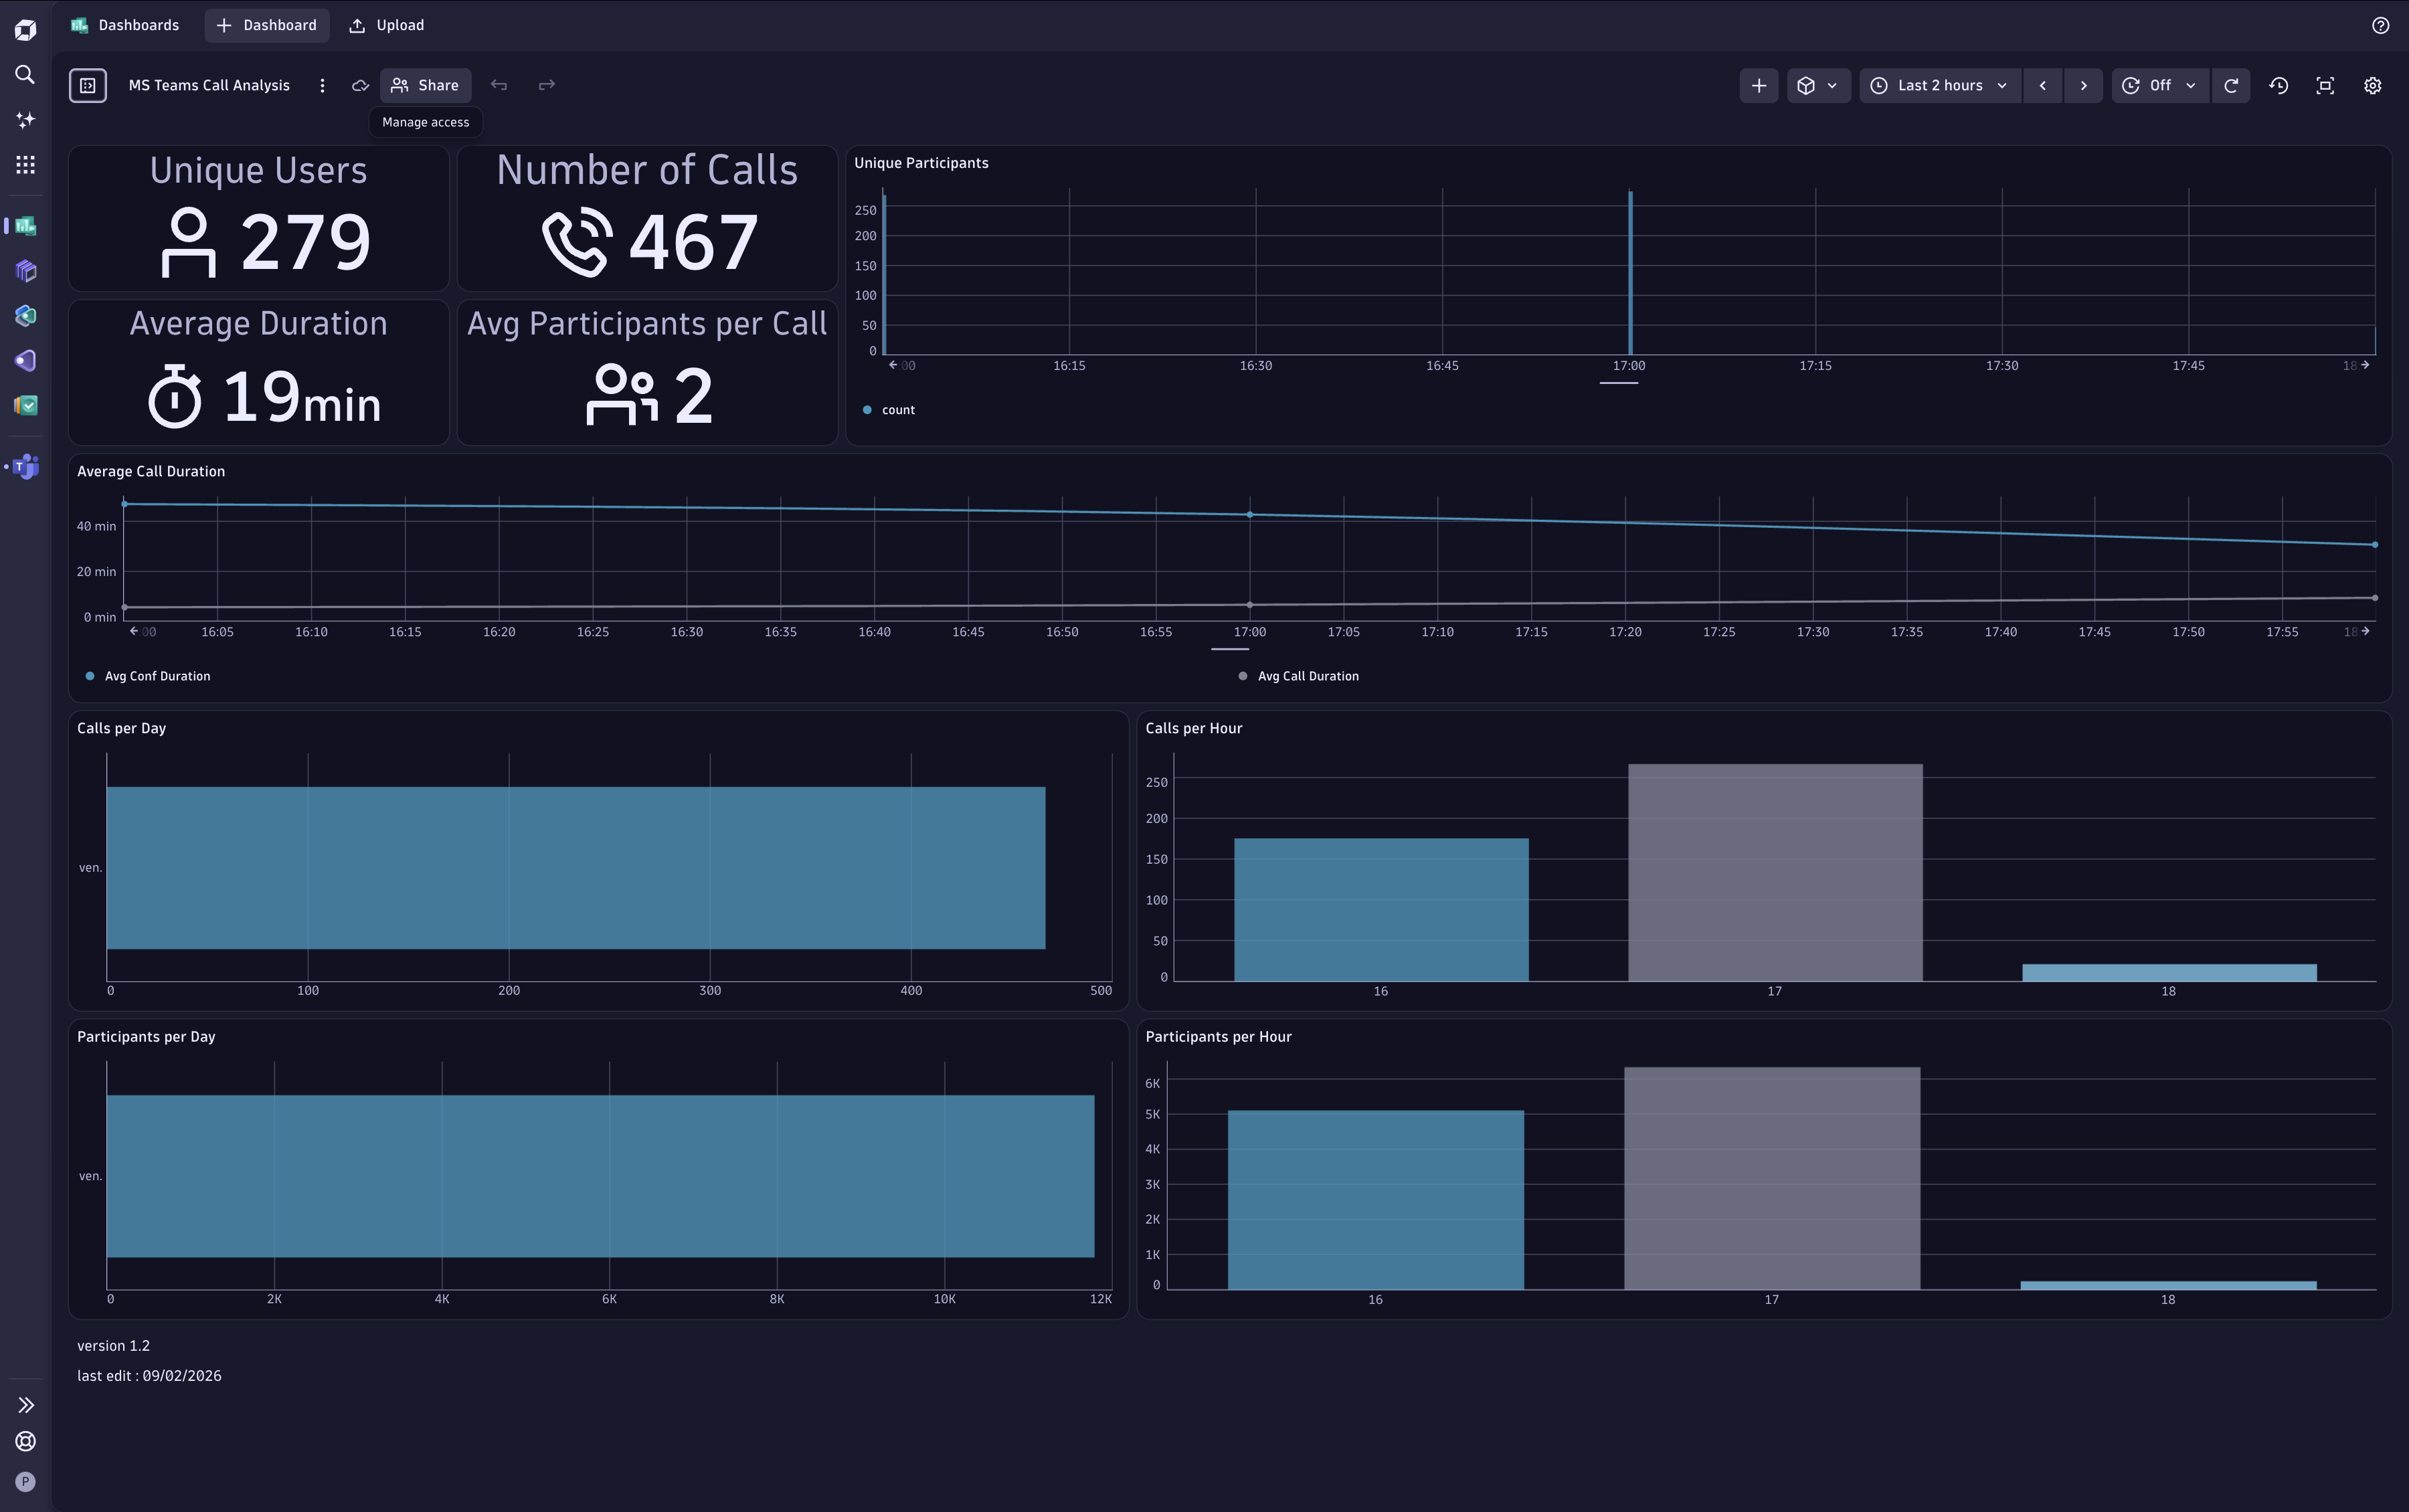Click the Upload button in the top bar
The width and height of the screenshot is (2409, 1512).
coord(386,25)
